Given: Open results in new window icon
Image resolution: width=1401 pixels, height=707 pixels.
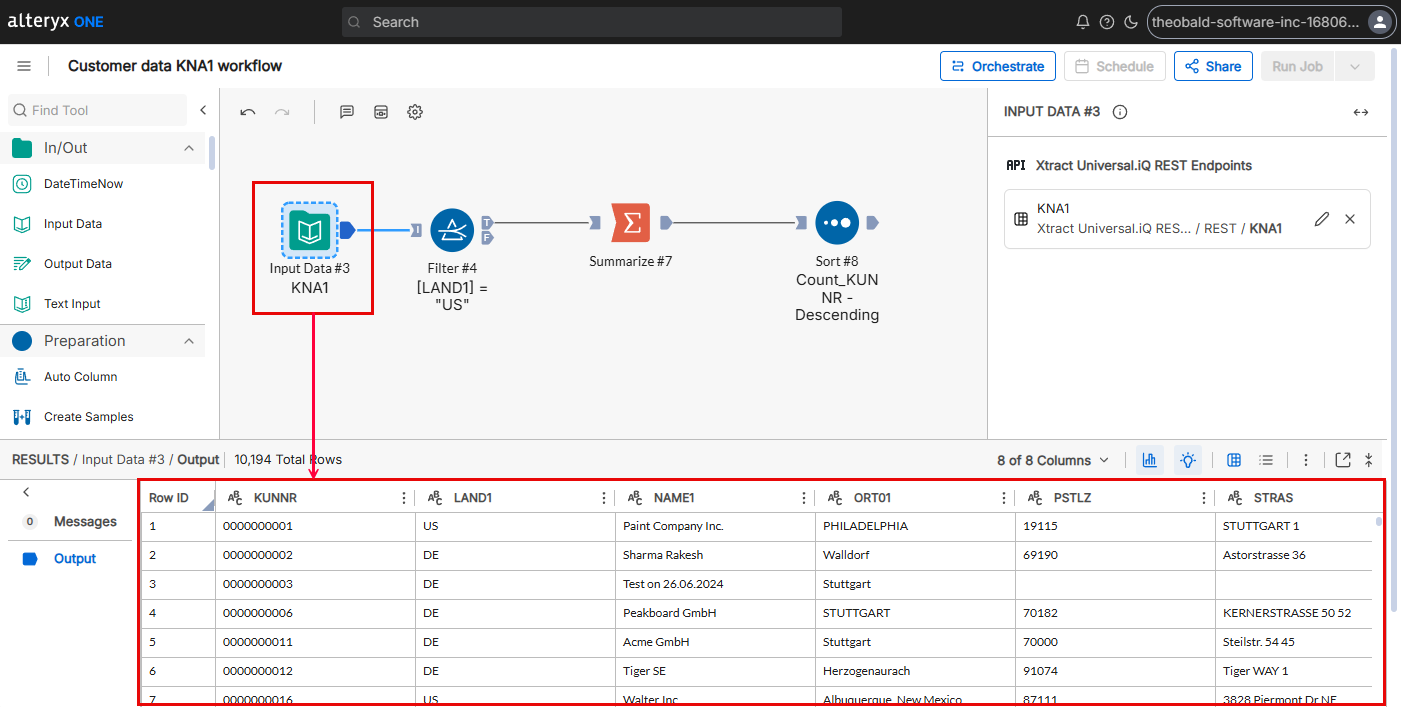Looking at the screenshot, I should (x=1343, y=460).
